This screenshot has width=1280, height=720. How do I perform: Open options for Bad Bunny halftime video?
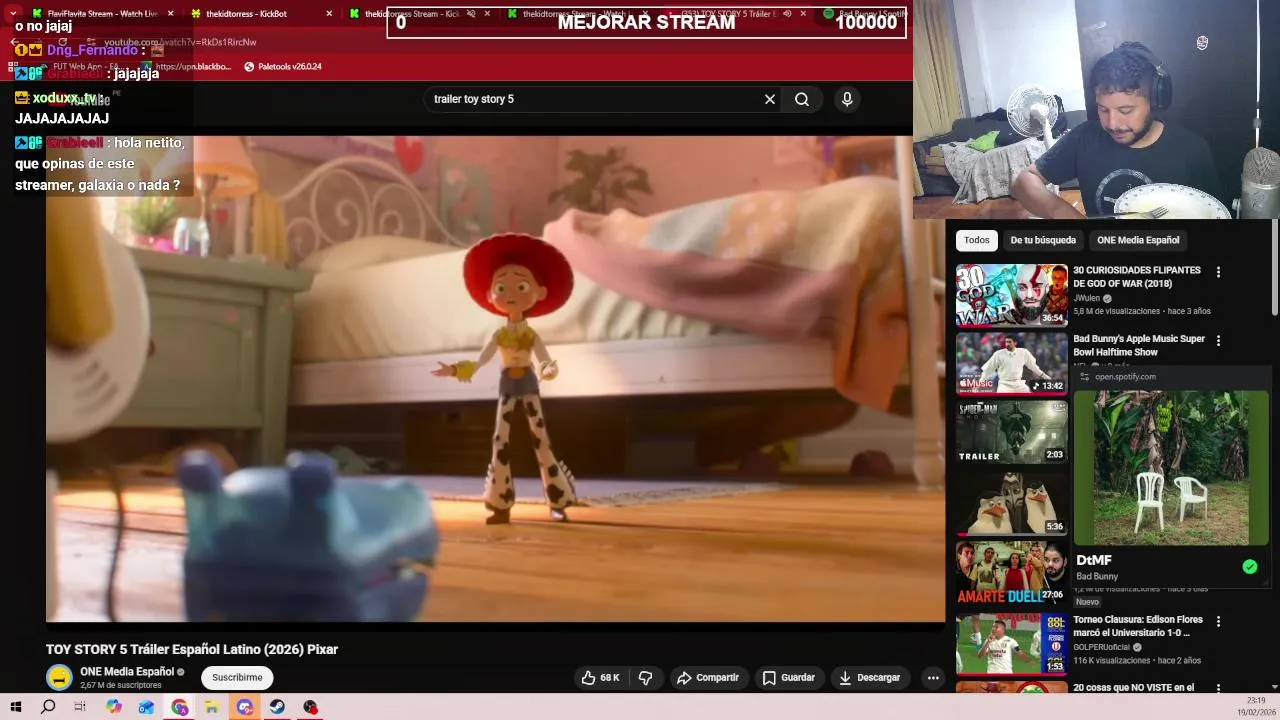pyautogui.click(x=1218, y=341)
